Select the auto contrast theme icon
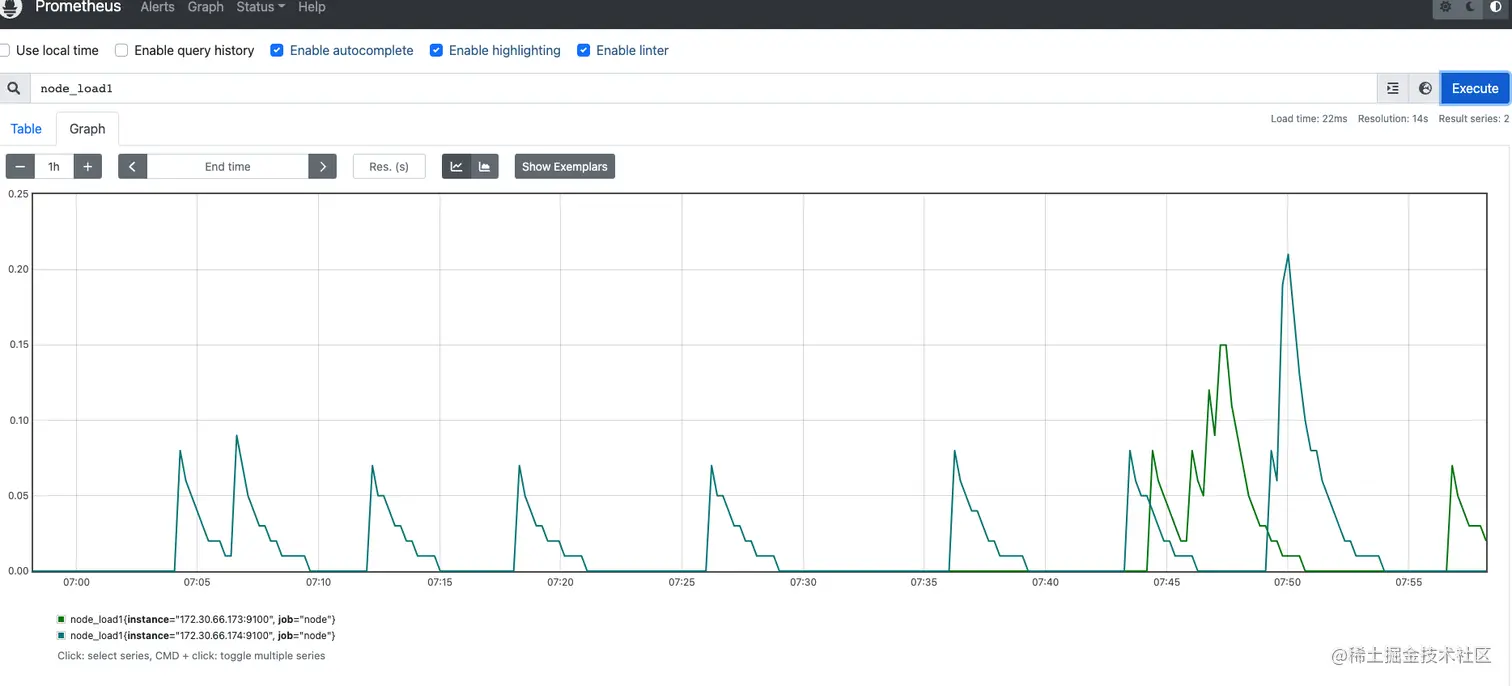Viewport: 1512px width, 686px height. point(1496,7)
